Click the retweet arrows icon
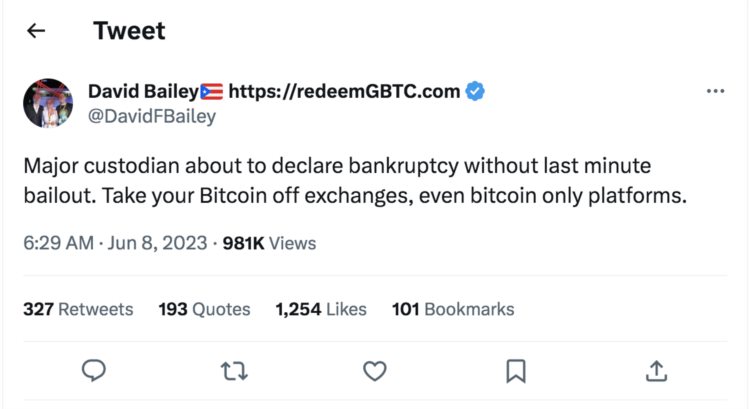The width and height of the screenshot is (750, 409). (x=233, y=371)
